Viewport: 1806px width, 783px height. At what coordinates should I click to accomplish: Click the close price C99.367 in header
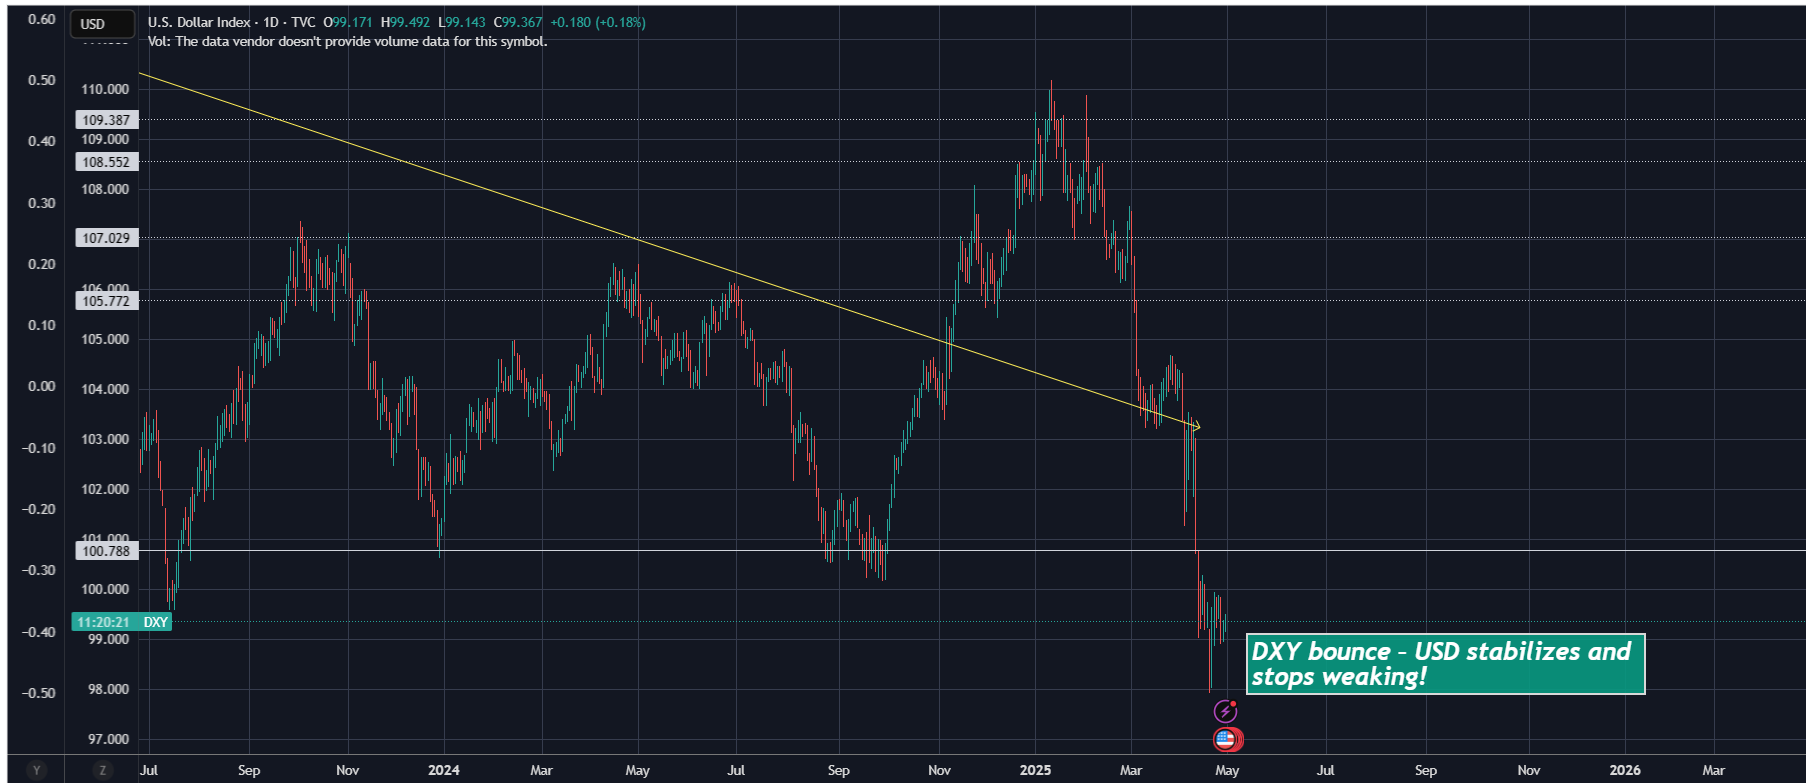(x=518, y=22)
